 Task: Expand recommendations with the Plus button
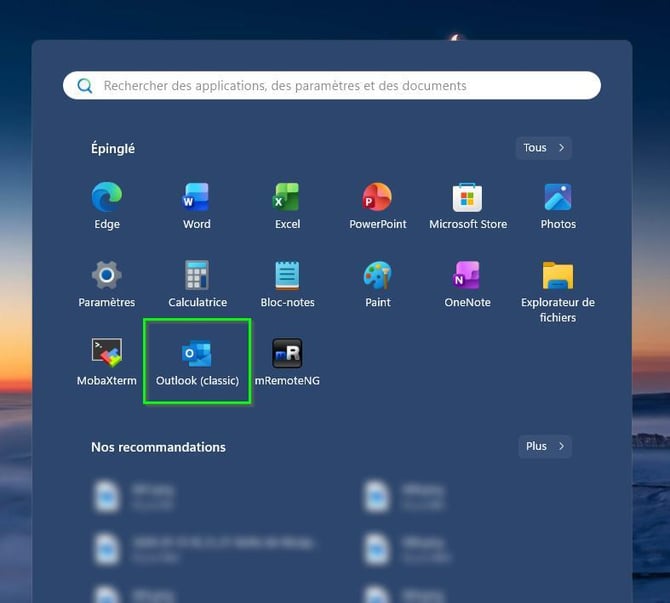tap(544, 446)
